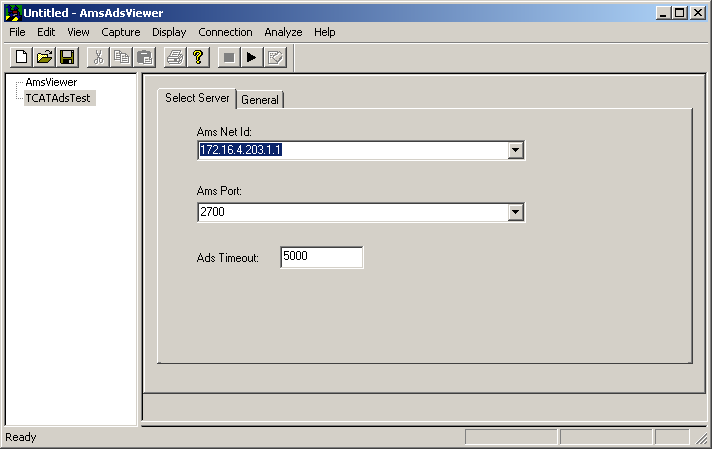Click the Ads Timeout field showing 5000

click(x=321, y=257)
